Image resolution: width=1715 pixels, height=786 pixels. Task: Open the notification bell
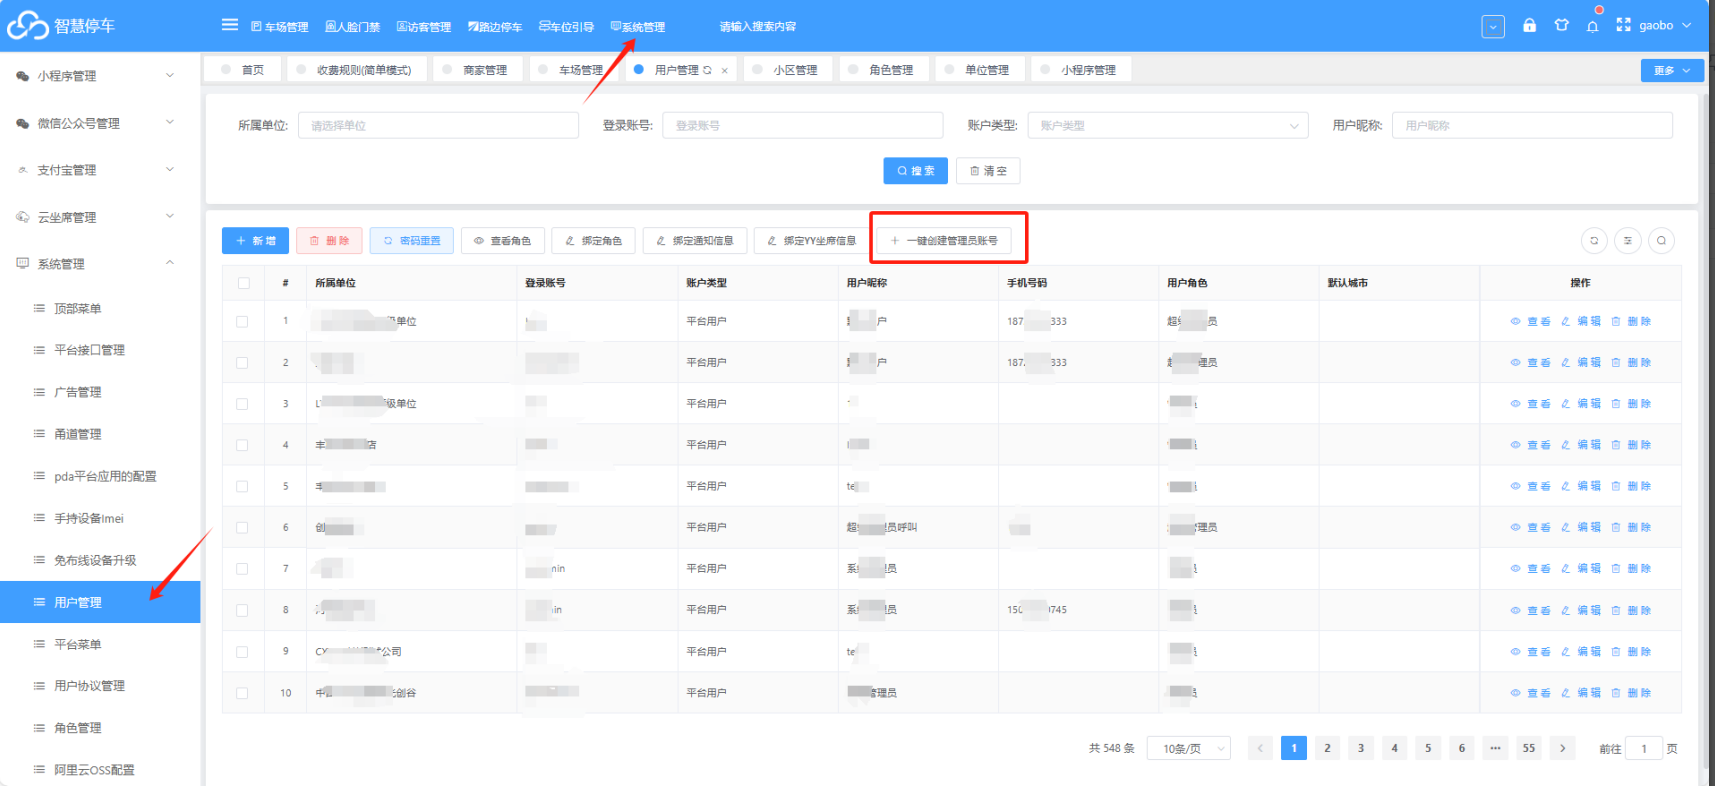(x=1592, y=26)
